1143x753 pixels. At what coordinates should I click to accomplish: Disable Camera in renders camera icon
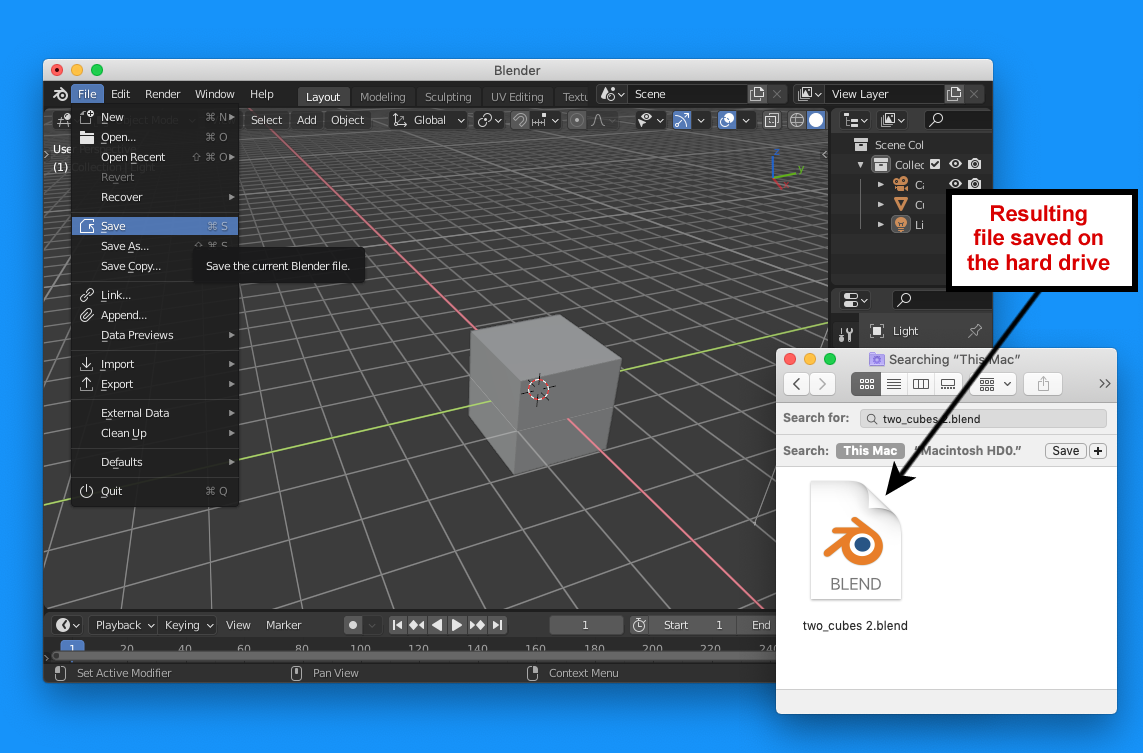[x=975, y=184]
